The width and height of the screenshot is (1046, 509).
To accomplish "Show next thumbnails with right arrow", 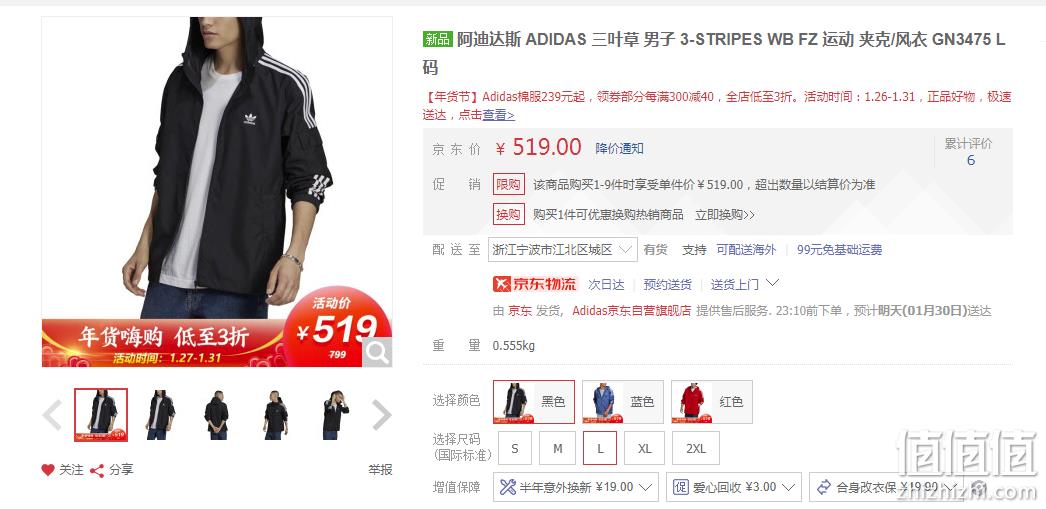I will [381, 415].
